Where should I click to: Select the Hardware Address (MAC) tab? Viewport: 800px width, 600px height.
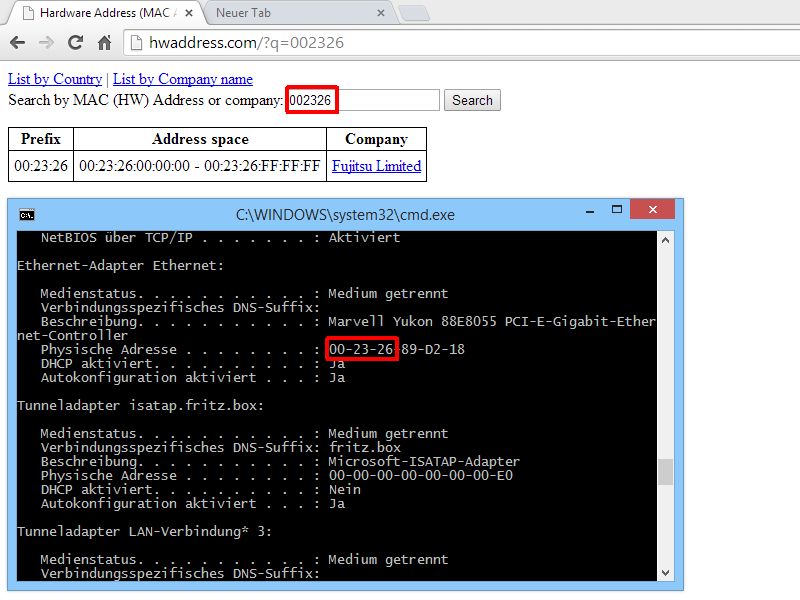pyautogui.click(x=105, y=13)
